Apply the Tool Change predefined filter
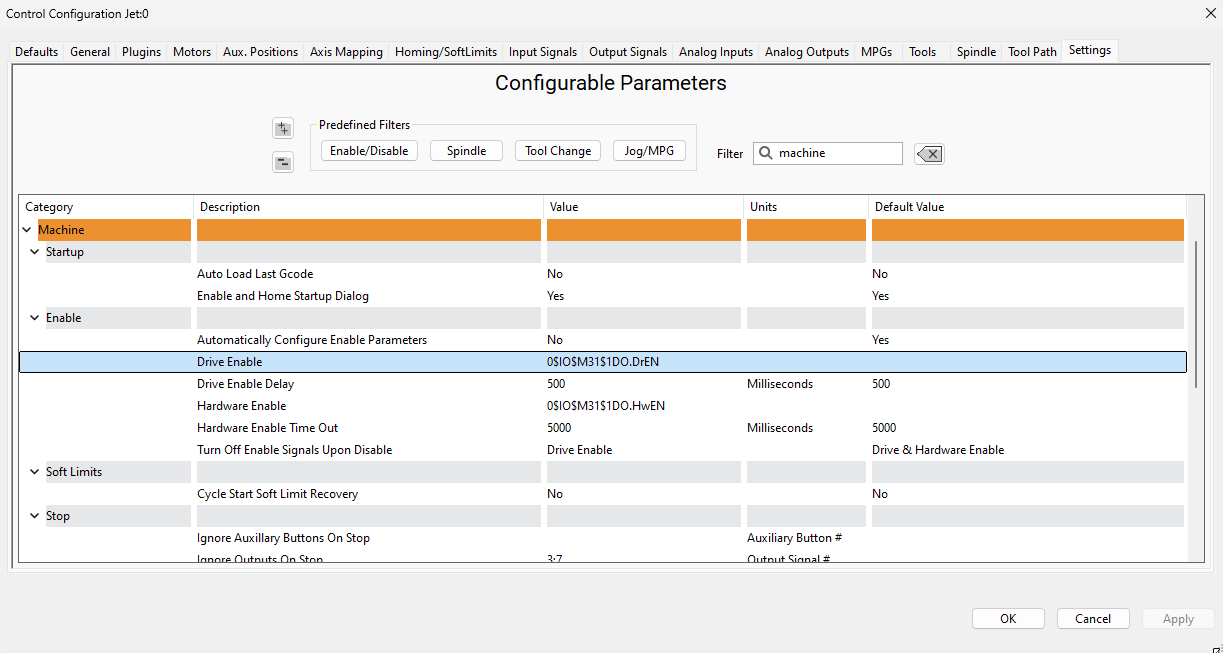This screenshot has height=653, width=1223. [558, 151]
